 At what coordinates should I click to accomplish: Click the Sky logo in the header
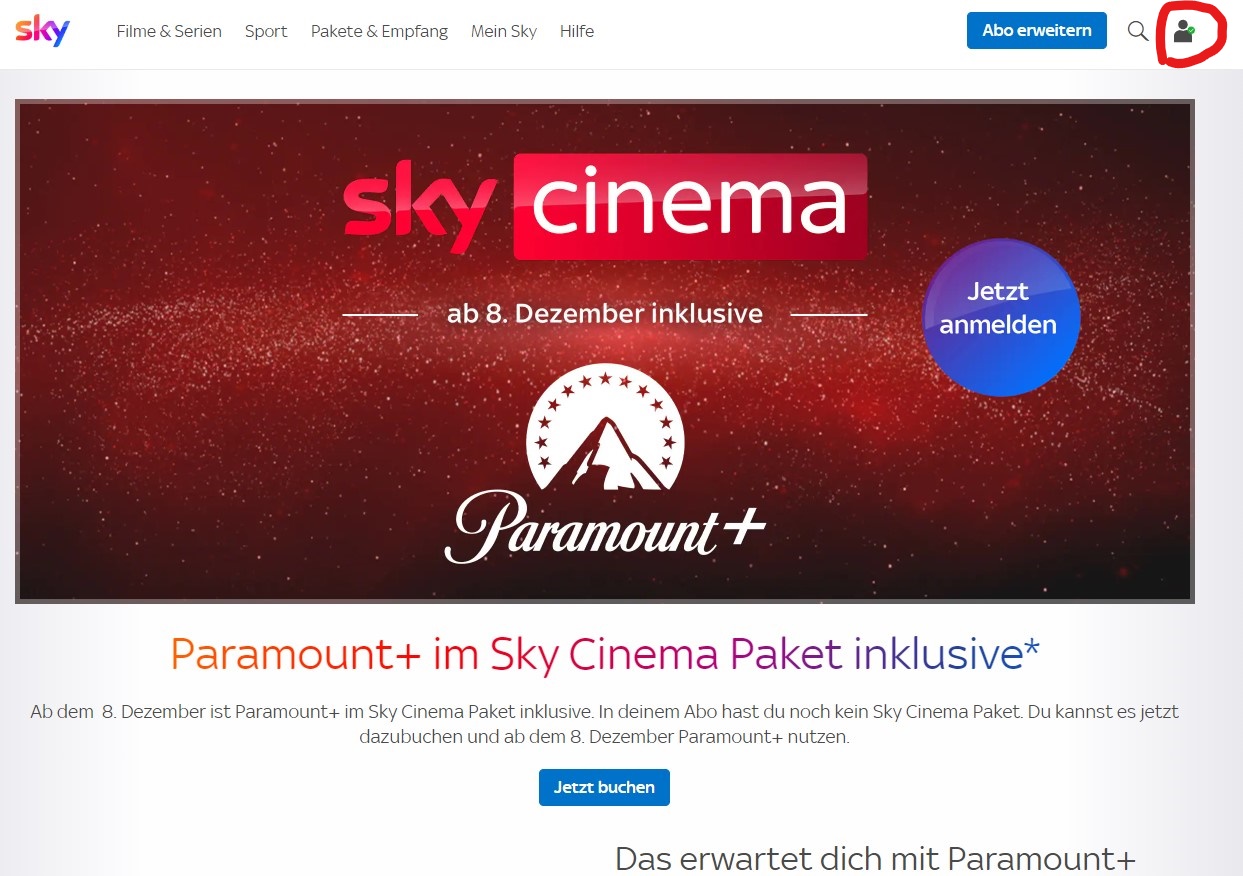42,31
